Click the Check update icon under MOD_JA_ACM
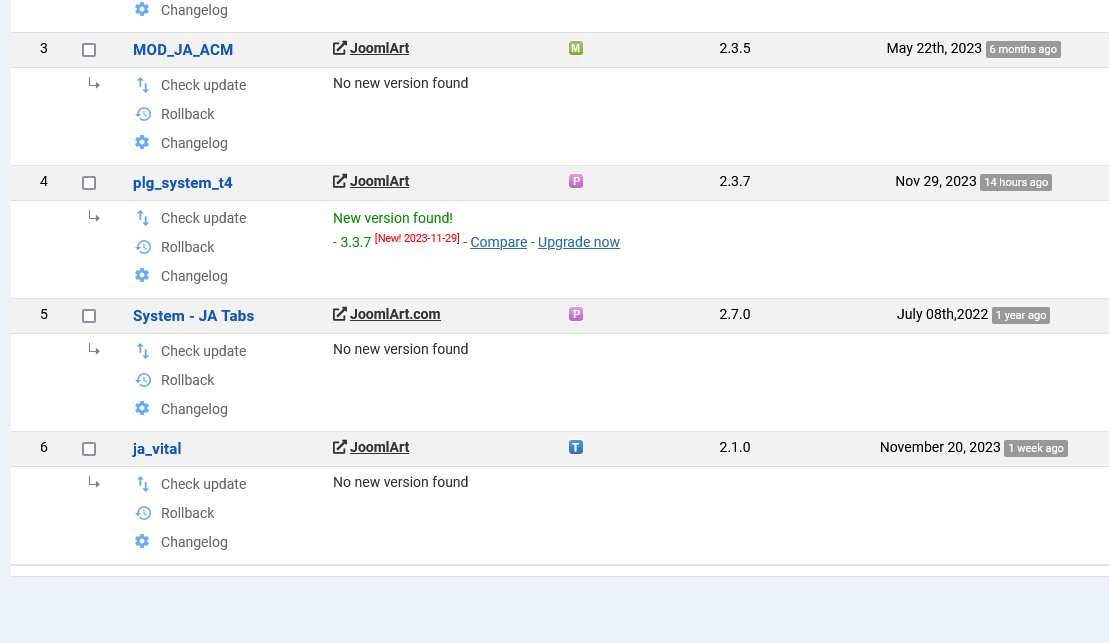The height and width of the screenshot is (643, 1109). [143, 85]
